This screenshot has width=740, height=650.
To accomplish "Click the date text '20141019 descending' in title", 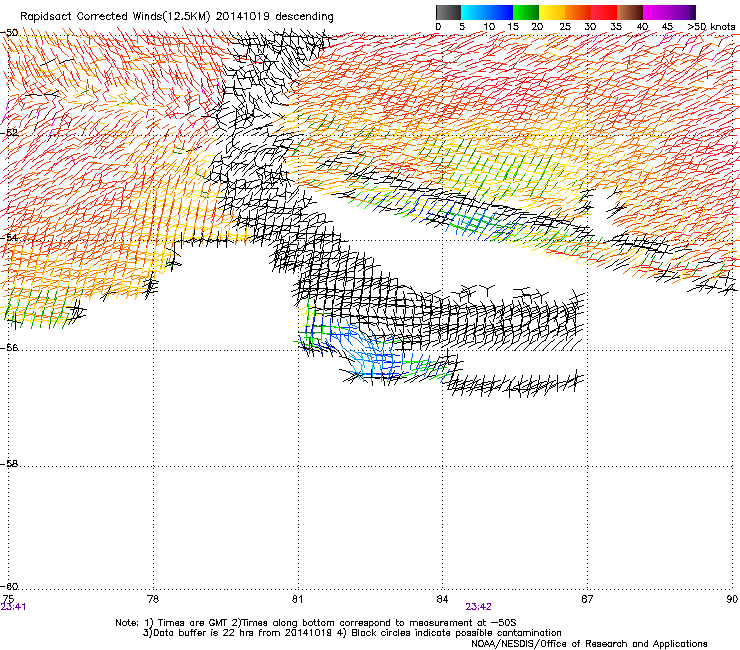I will (275, 16).
